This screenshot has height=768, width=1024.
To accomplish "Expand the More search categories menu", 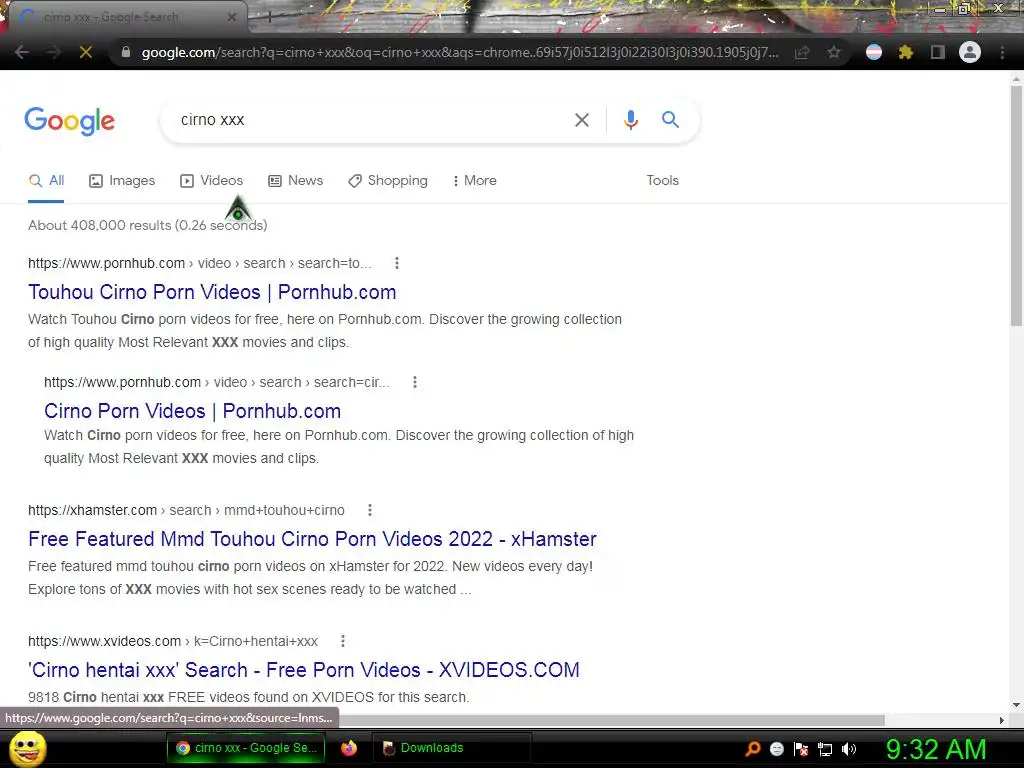I will coord(475,181).
